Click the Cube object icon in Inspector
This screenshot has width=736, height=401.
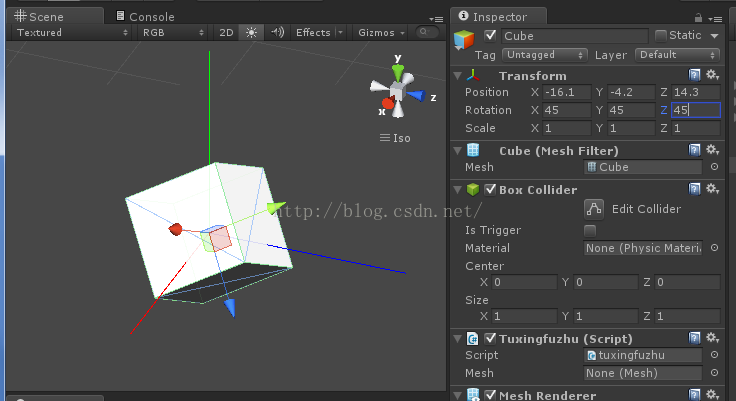point(464,39)
